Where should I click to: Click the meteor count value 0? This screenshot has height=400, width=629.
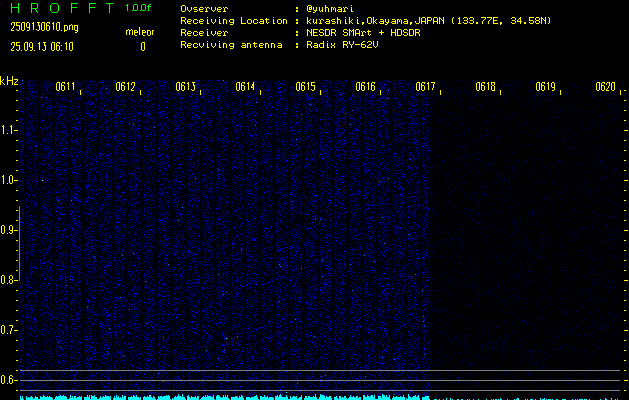(x=143, y=47)
